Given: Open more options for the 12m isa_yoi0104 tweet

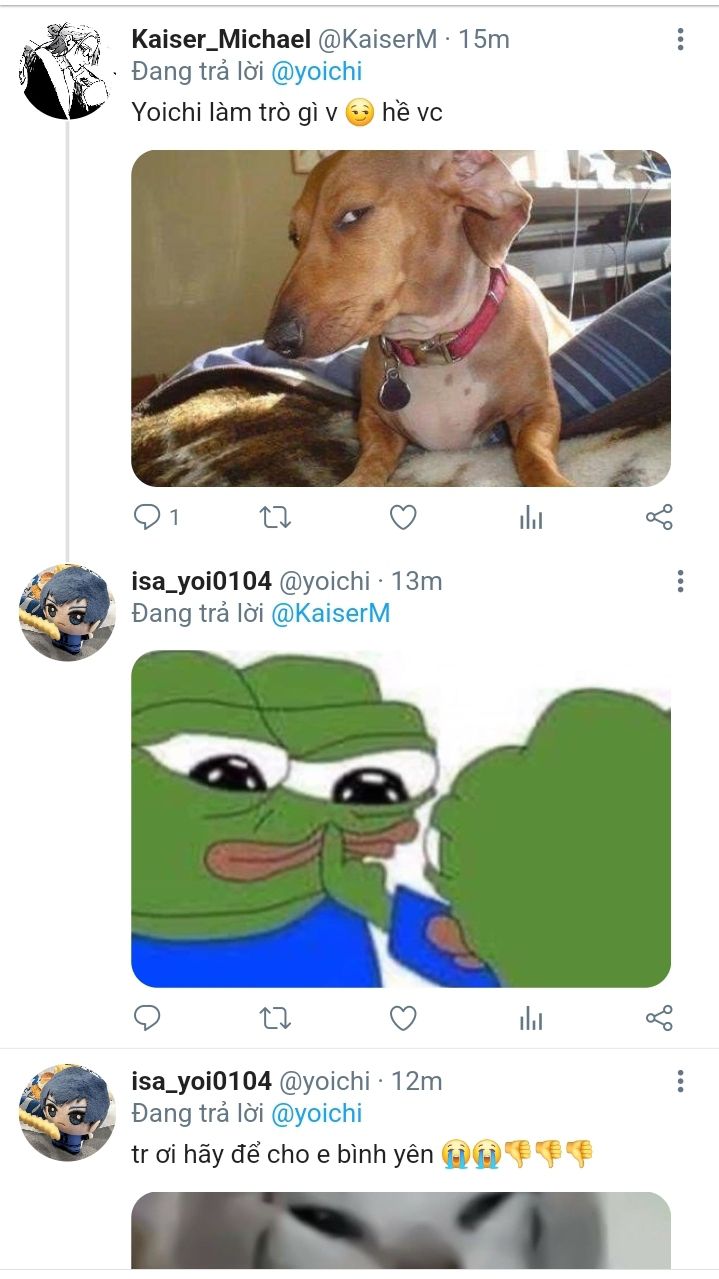Looking at the screenshot, I should coord(680,1081).
